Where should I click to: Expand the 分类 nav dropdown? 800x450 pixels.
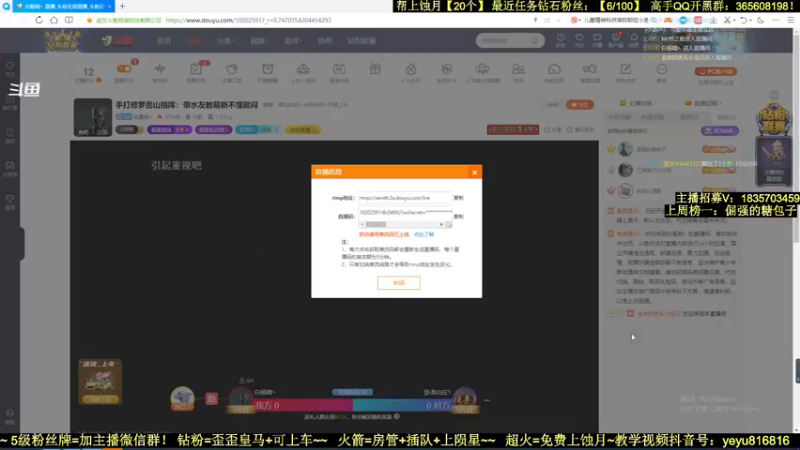tap(225, 41)
